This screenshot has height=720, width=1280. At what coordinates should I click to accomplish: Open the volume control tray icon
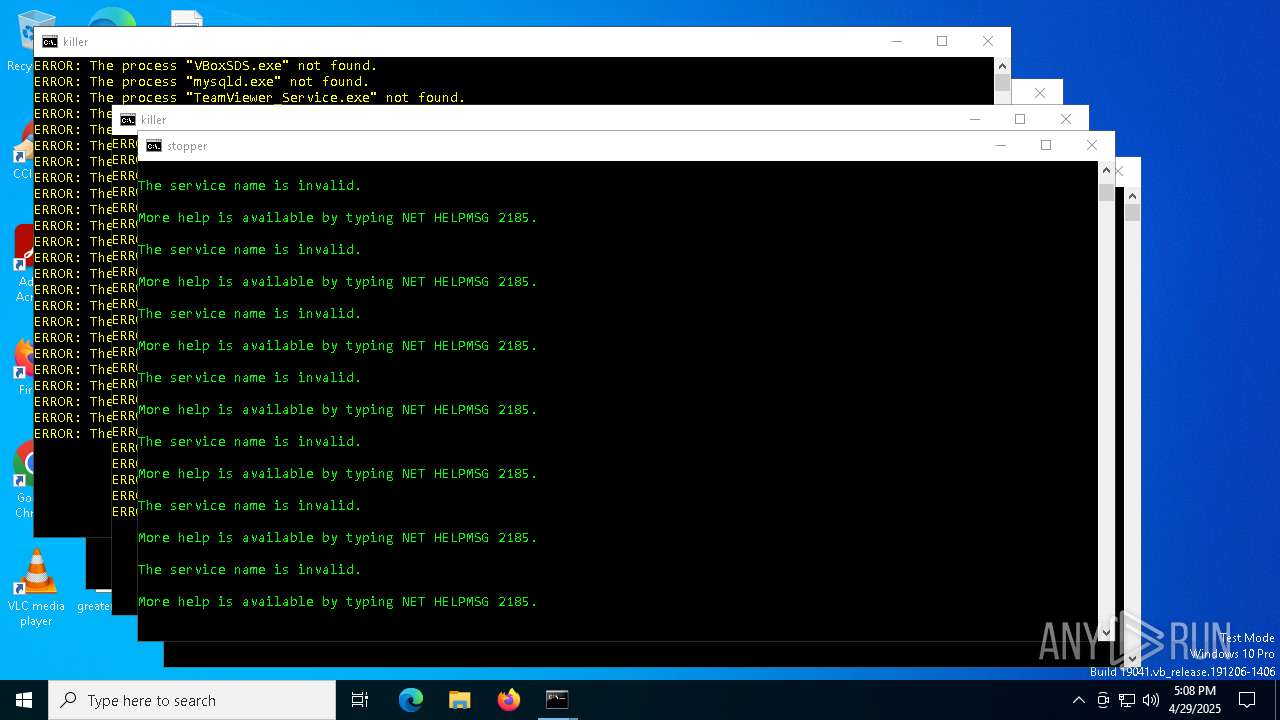[1151, 700]
